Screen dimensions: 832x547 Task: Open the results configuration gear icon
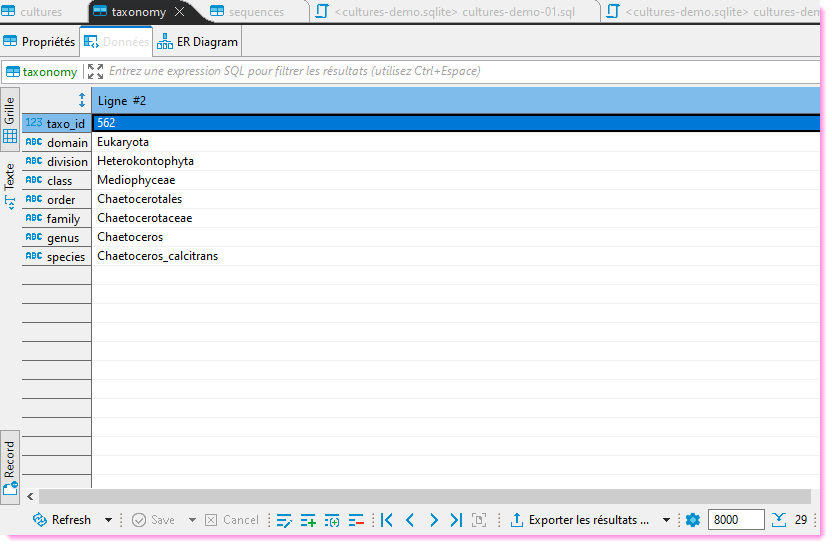[692, 520]
